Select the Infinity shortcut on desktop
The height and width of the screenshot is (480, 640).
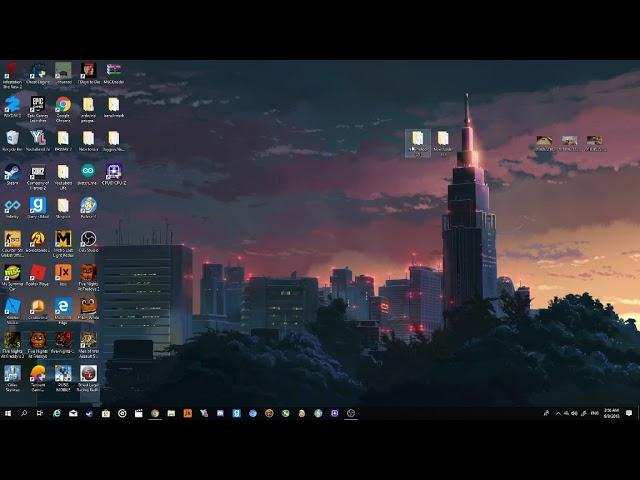coord(12,208)
